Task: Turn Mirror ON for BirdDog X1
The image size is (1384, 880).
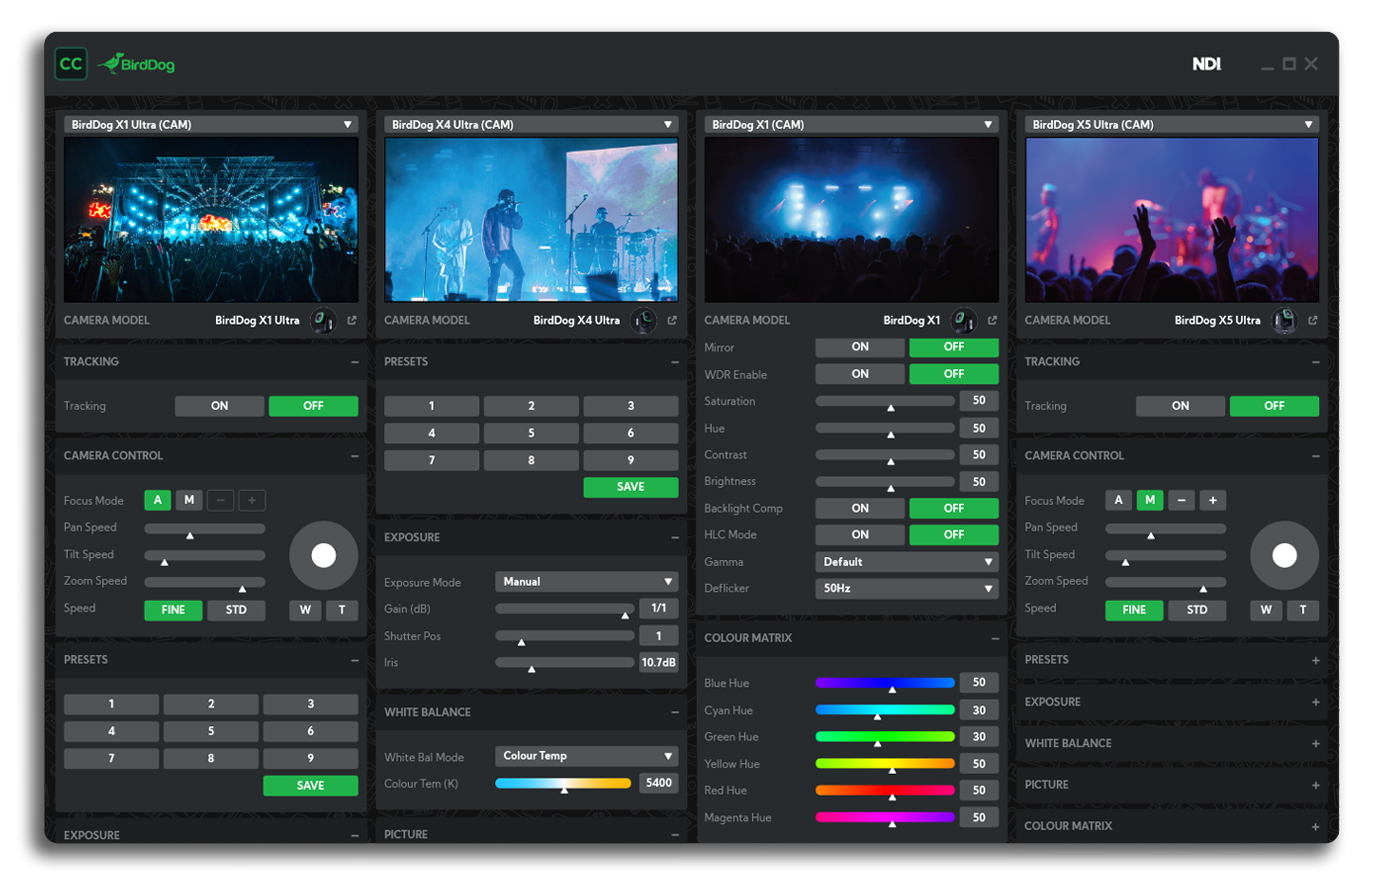Action: pyautogui.click(x=860, y=347)
